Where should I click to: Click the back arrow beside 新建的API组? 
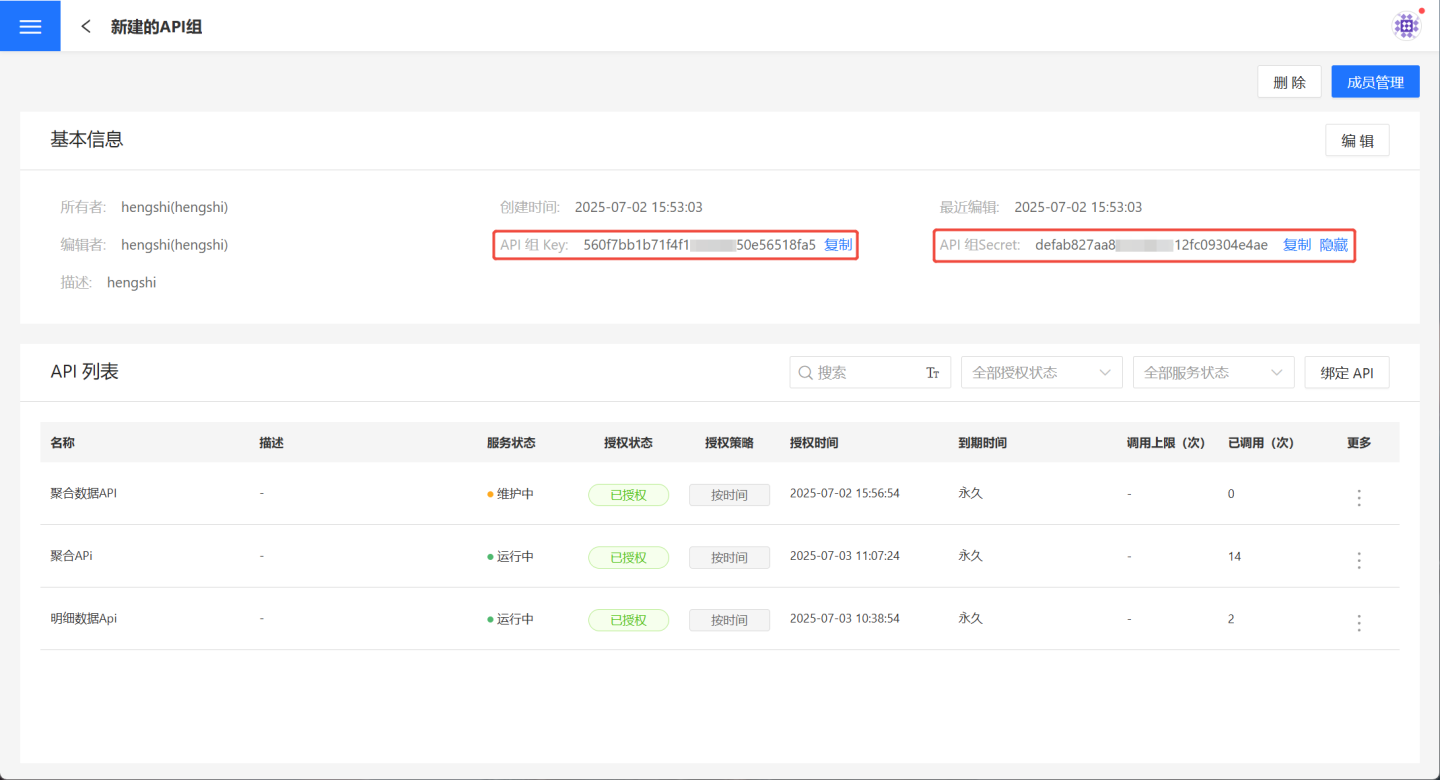pyautogui.click(x=86, y=27)
